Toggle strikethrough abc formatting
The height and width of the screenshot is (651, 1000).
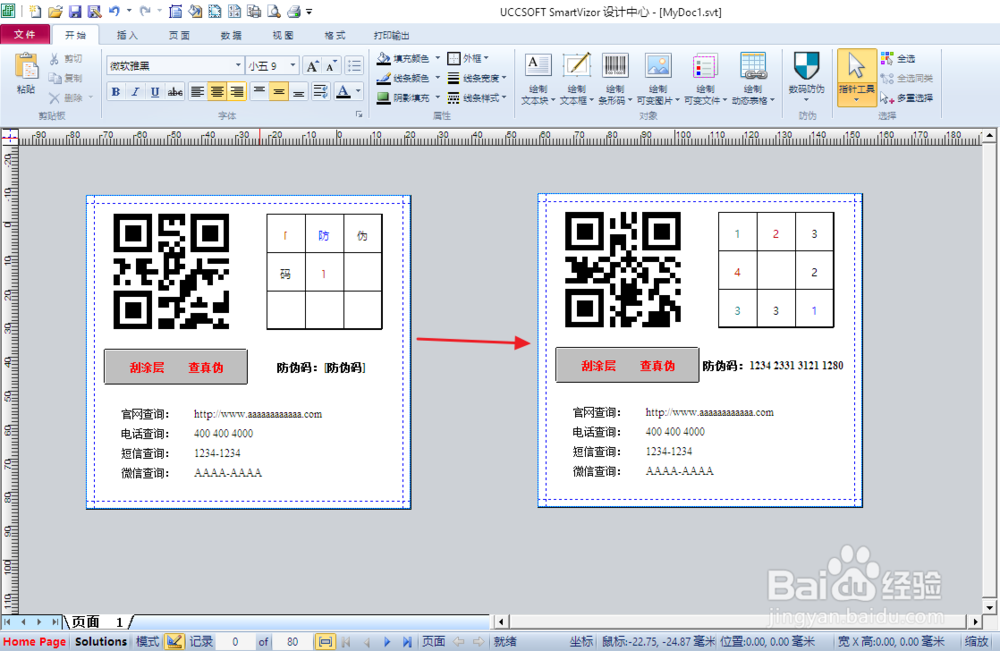(x=175, y=92)
